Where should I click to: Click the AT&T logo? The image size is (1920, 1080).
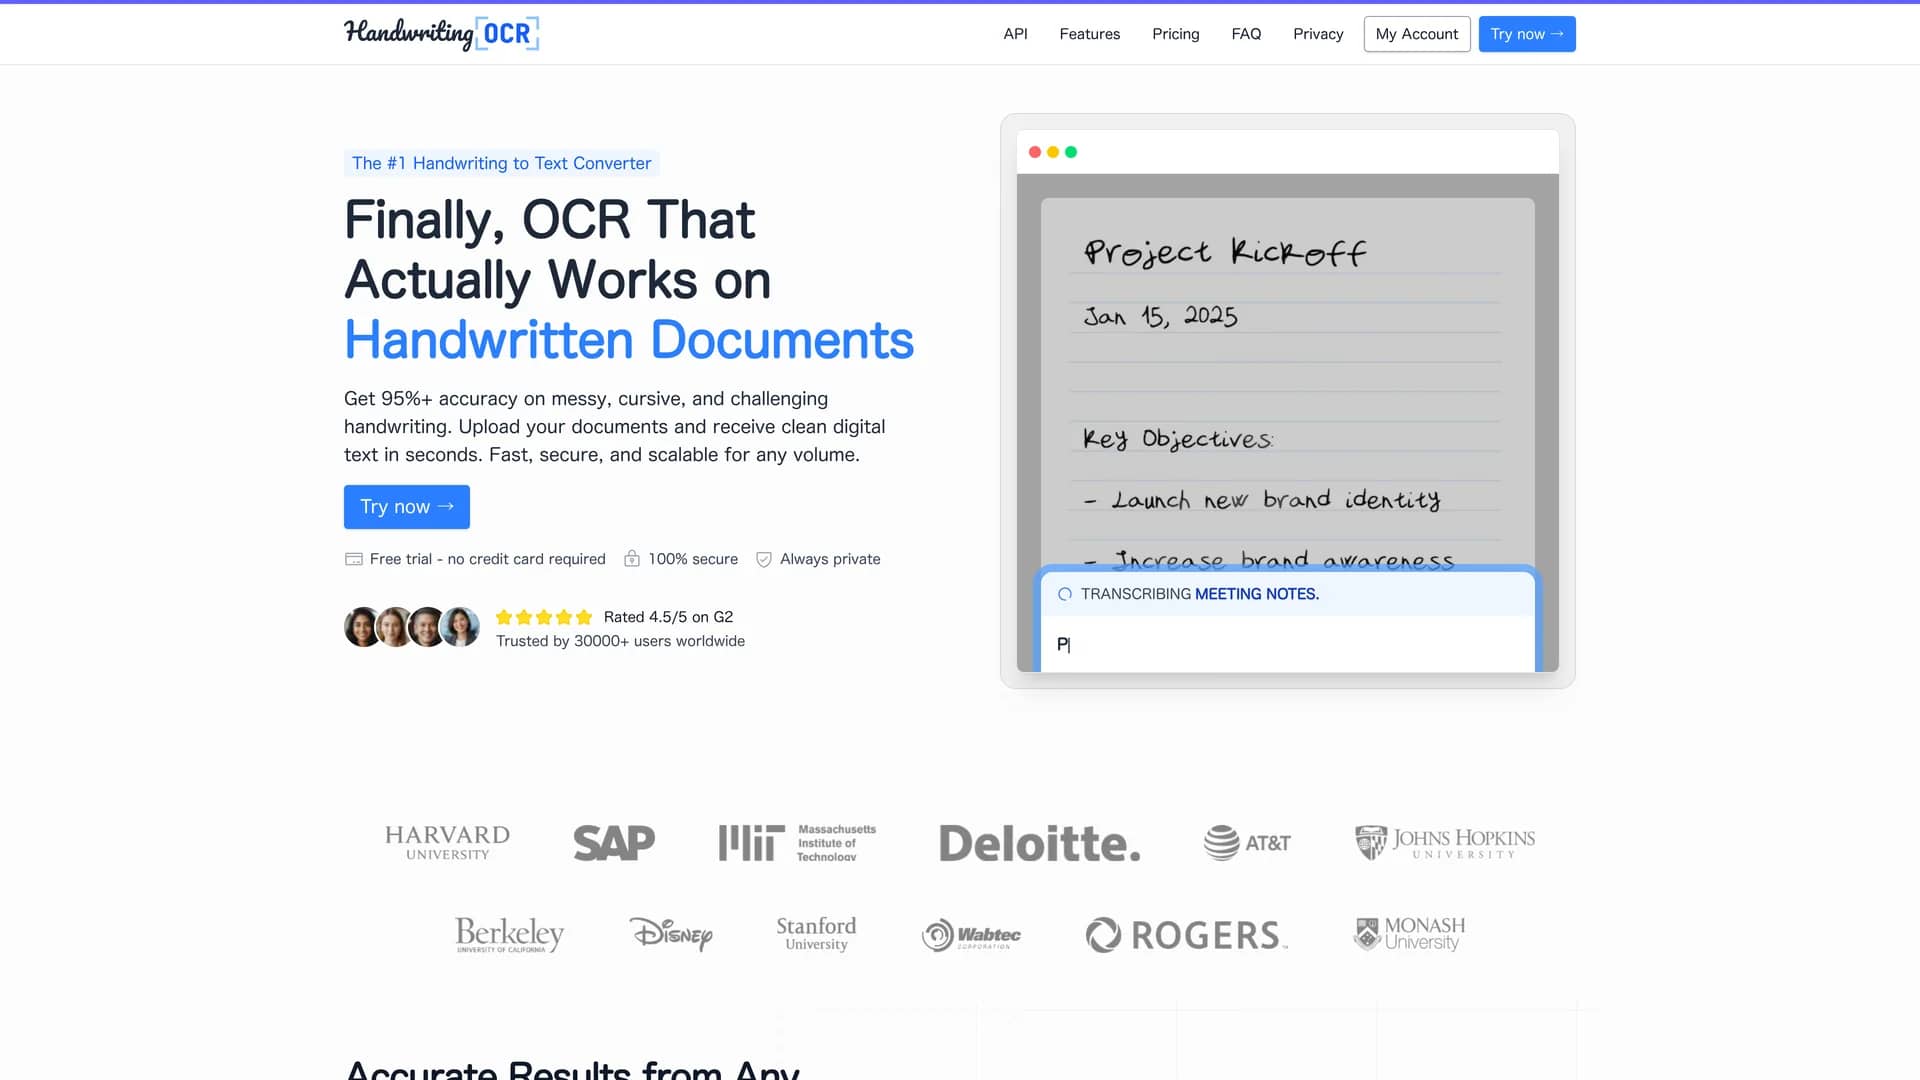pyautogui.click(x=1247, y=843)
